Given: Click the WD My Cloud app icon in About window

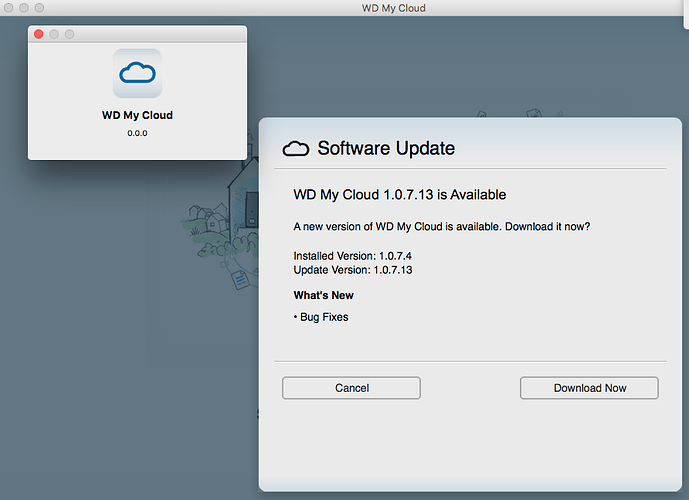Looking at the screenshot, I should point(137,73).
